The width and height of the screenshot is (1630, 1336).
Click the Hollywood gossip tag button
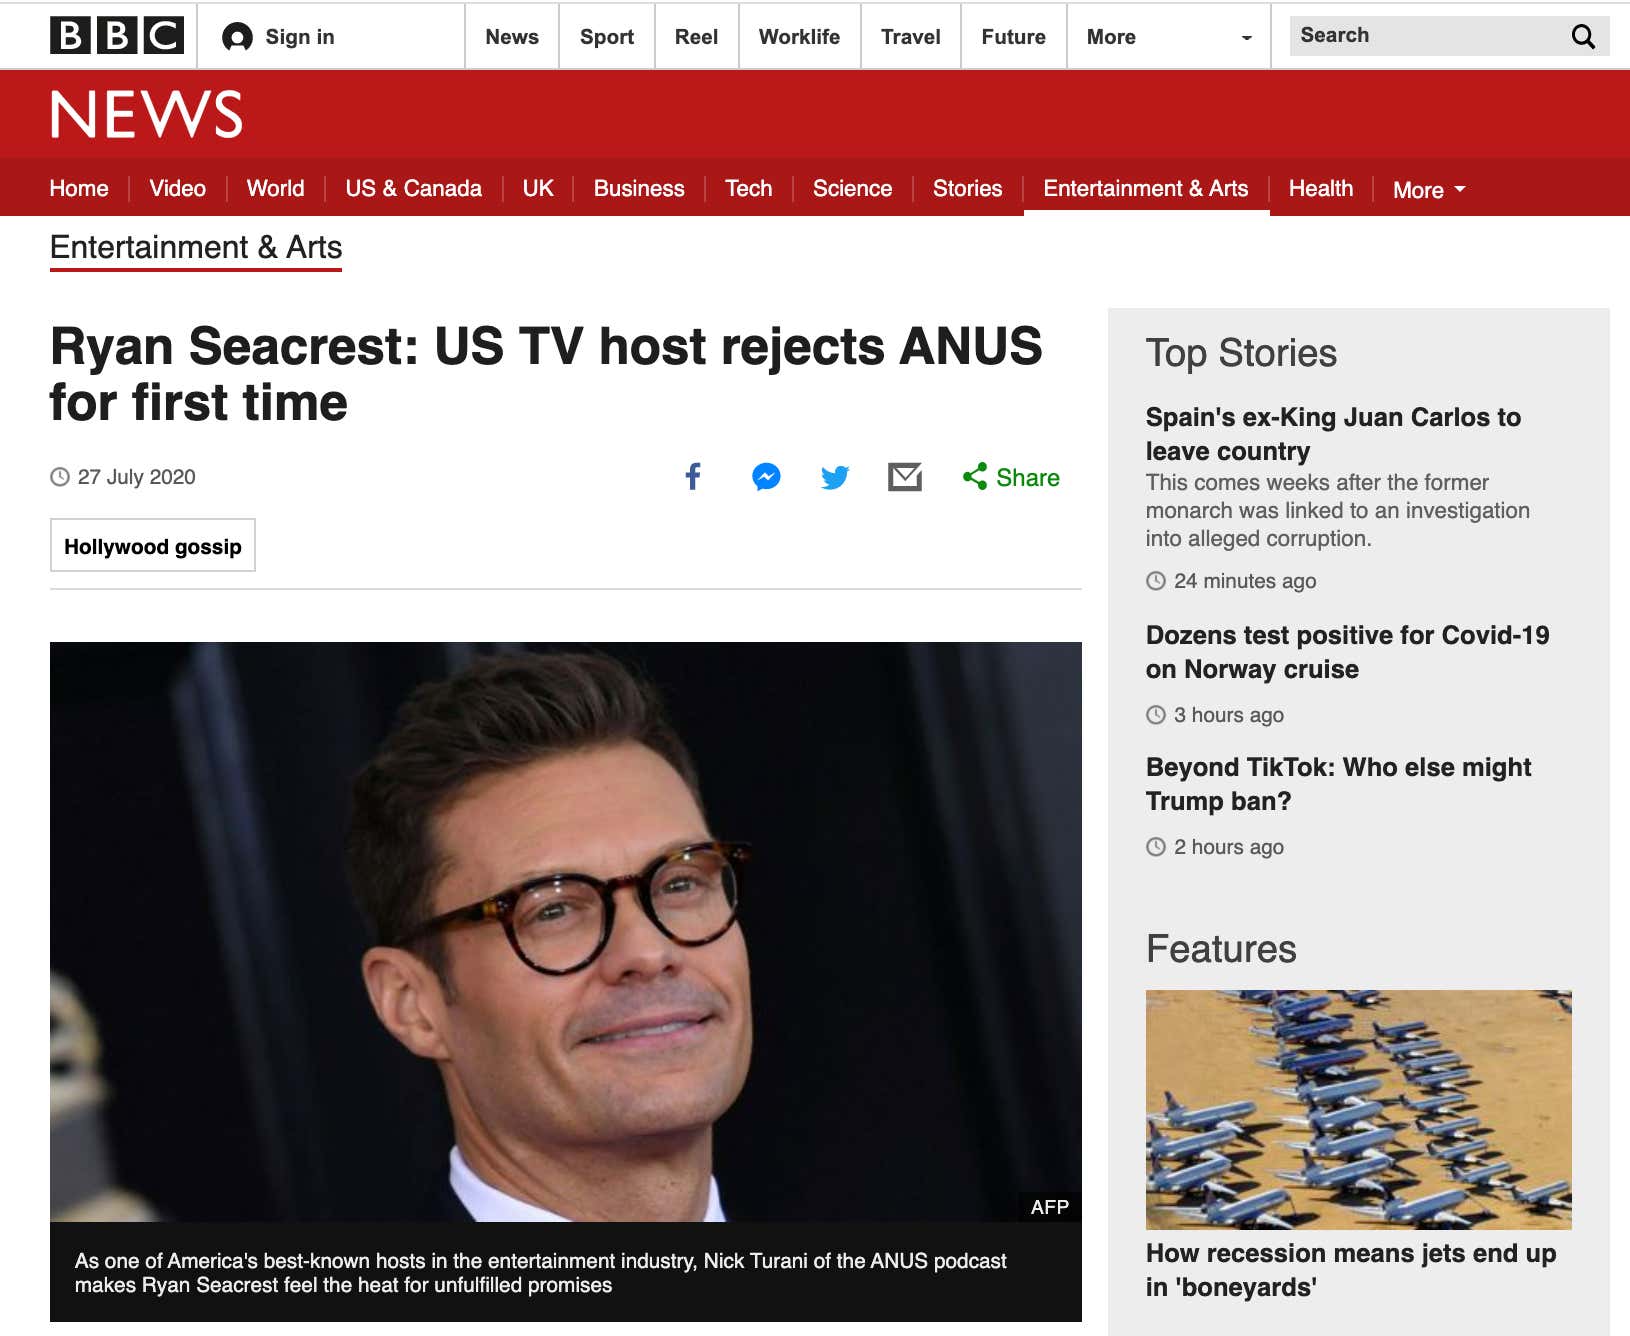click(x=153, y=545)
